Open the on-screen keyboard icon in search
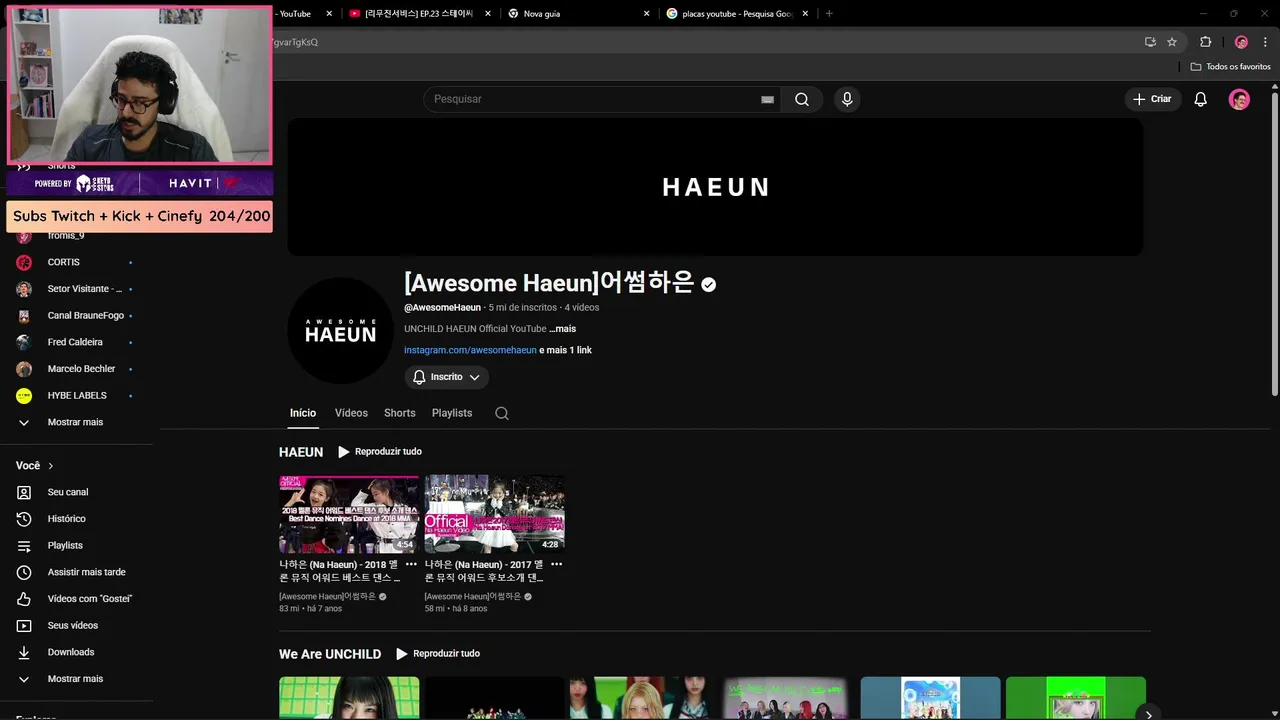Viewport: 1280px width, 720px height. pyautogui.click(x=767, y=100)
